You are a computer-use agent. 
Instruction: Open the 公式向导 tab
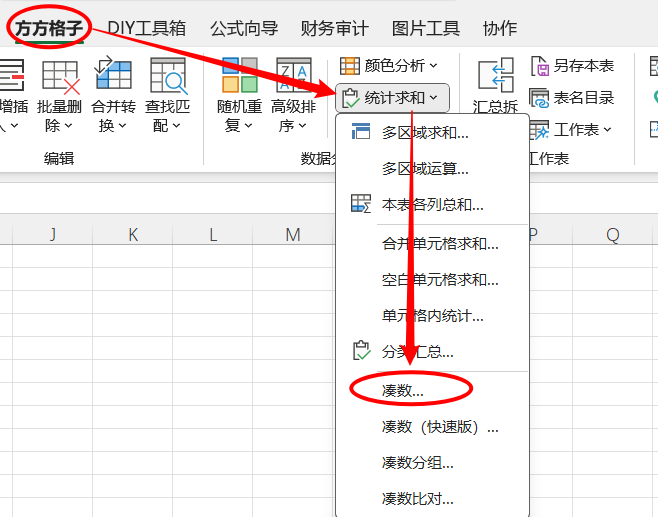pos(244,28)
